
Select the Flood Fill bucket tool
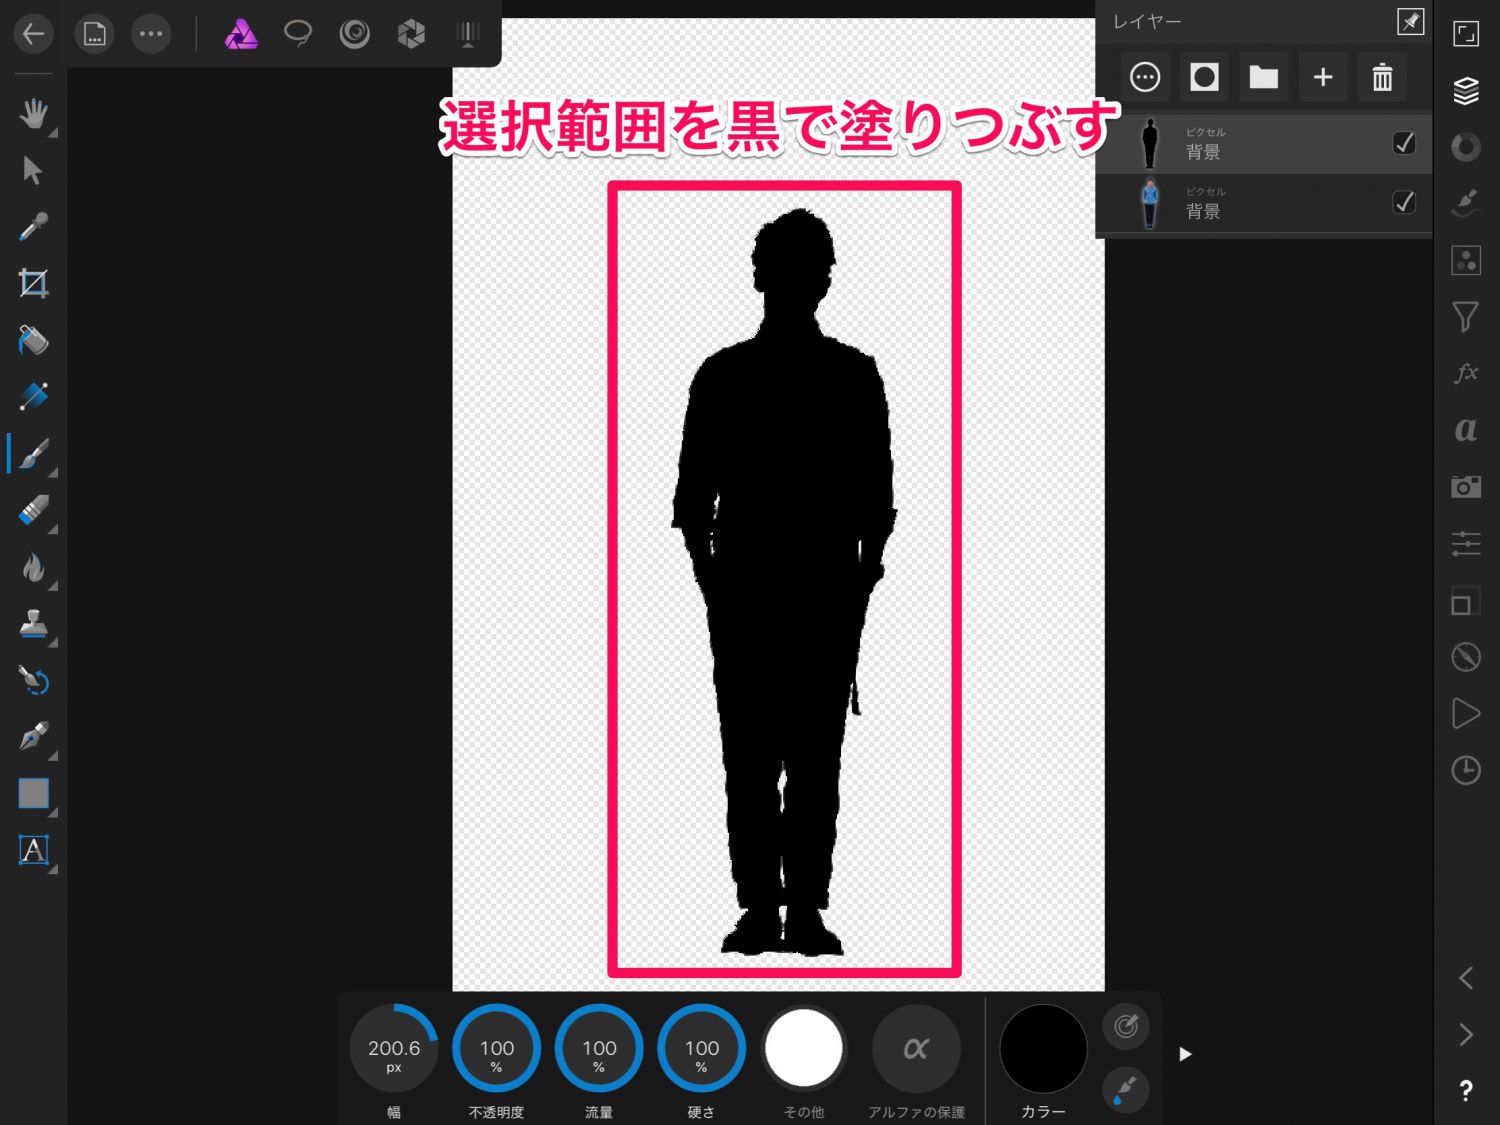click(33, 341)
